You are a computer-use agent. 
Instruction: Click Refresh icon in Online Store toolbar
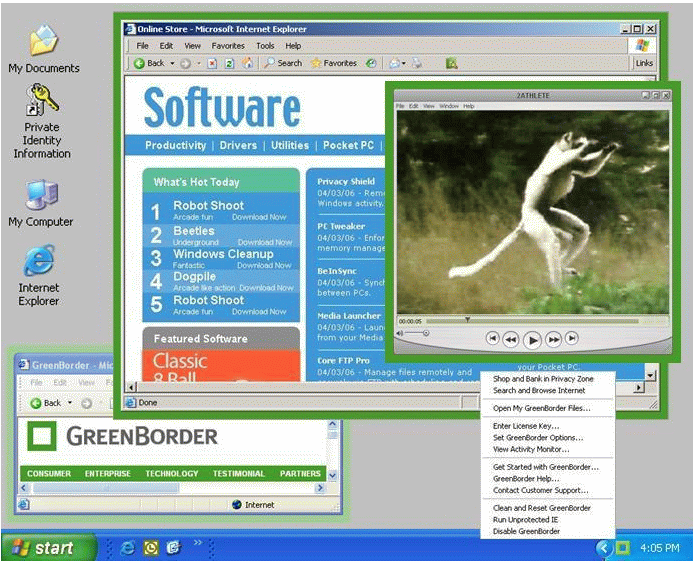coord(229,64)
